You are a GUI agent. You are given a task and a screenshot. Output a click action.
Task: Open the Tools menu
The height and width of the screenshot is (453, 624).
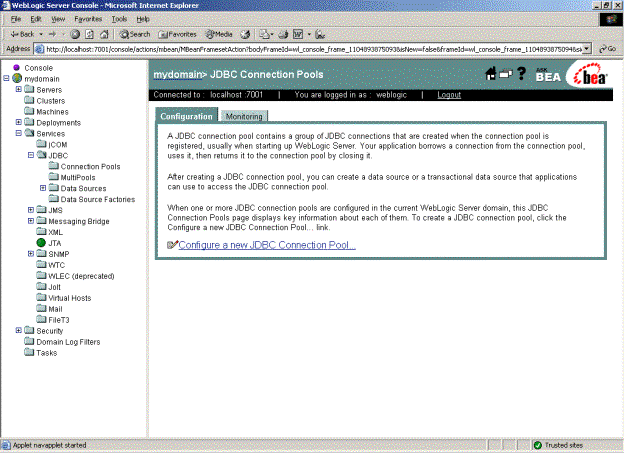(119, 19)
